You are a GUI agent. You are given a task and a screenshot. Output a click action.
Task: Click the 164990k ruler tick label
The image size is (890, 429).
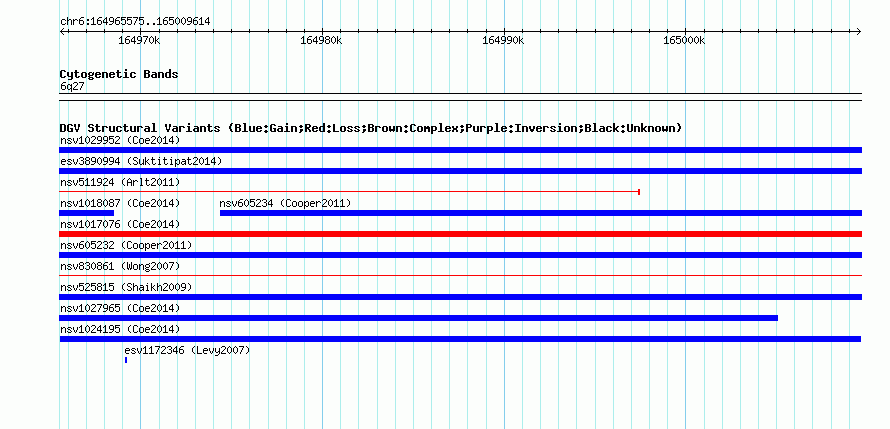[503, 40]
